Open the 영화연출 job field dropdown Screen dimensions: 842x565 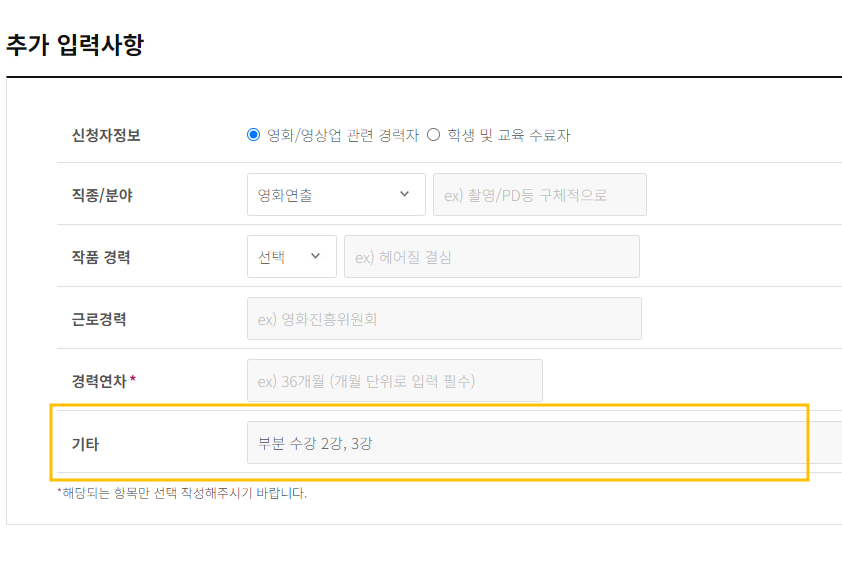point(336,194)
